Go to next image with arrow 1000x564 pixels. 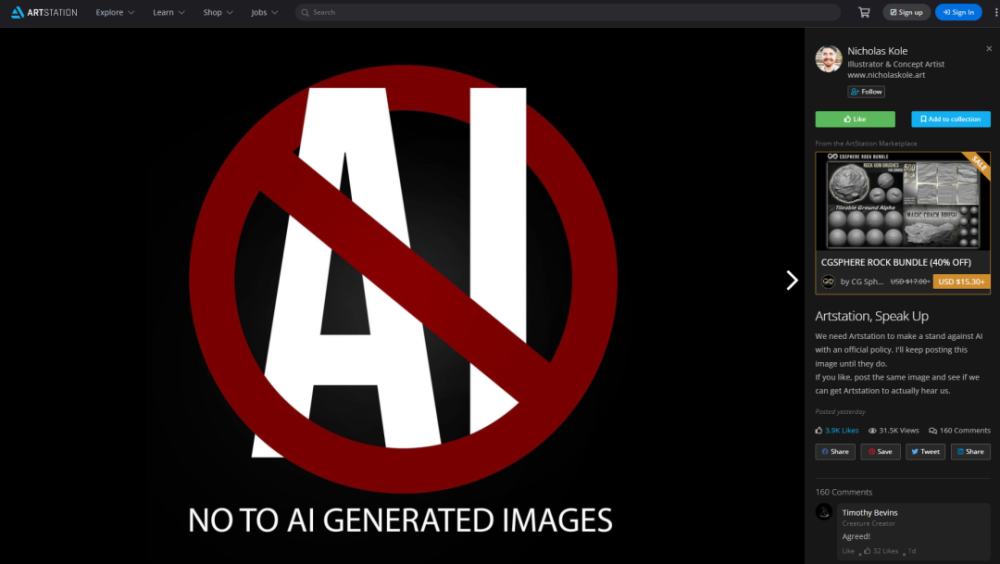coord(791,280)
